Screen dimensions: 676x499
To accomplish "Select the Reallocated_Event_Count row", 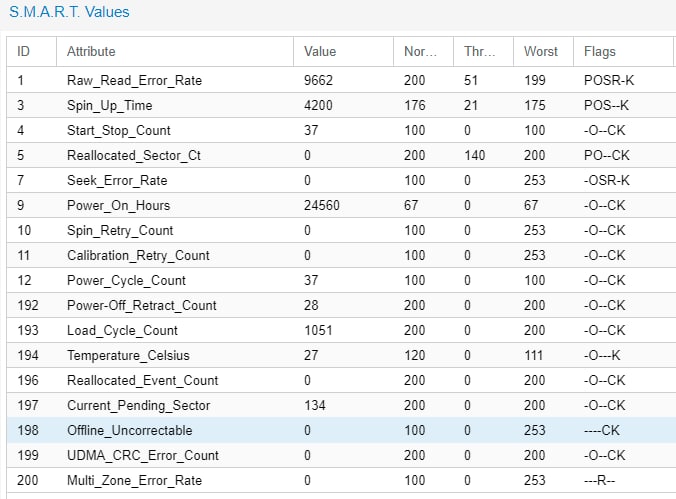I will click(341, 380).
